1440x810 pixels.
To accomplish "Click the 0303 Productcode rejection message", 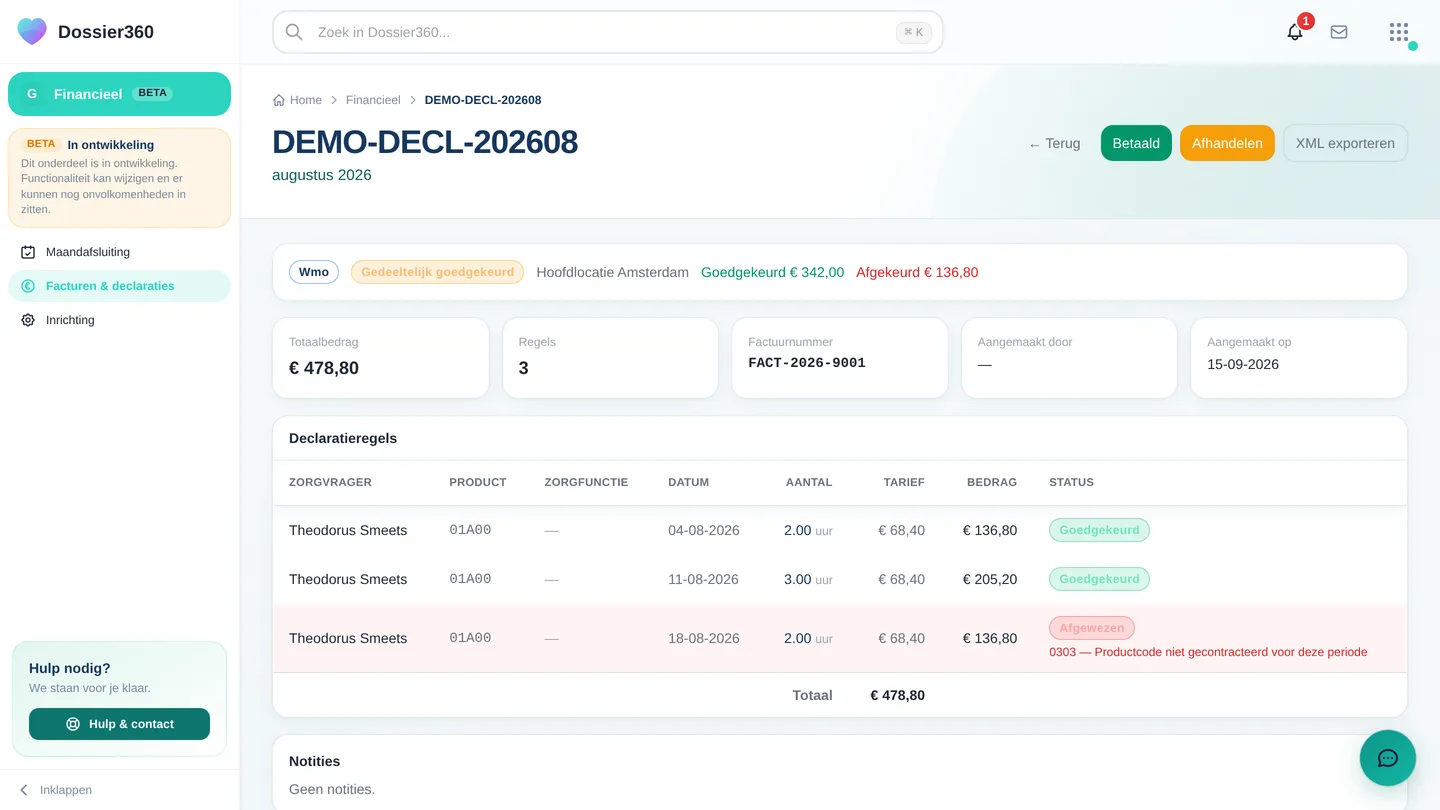I will tap(1208, 652).
